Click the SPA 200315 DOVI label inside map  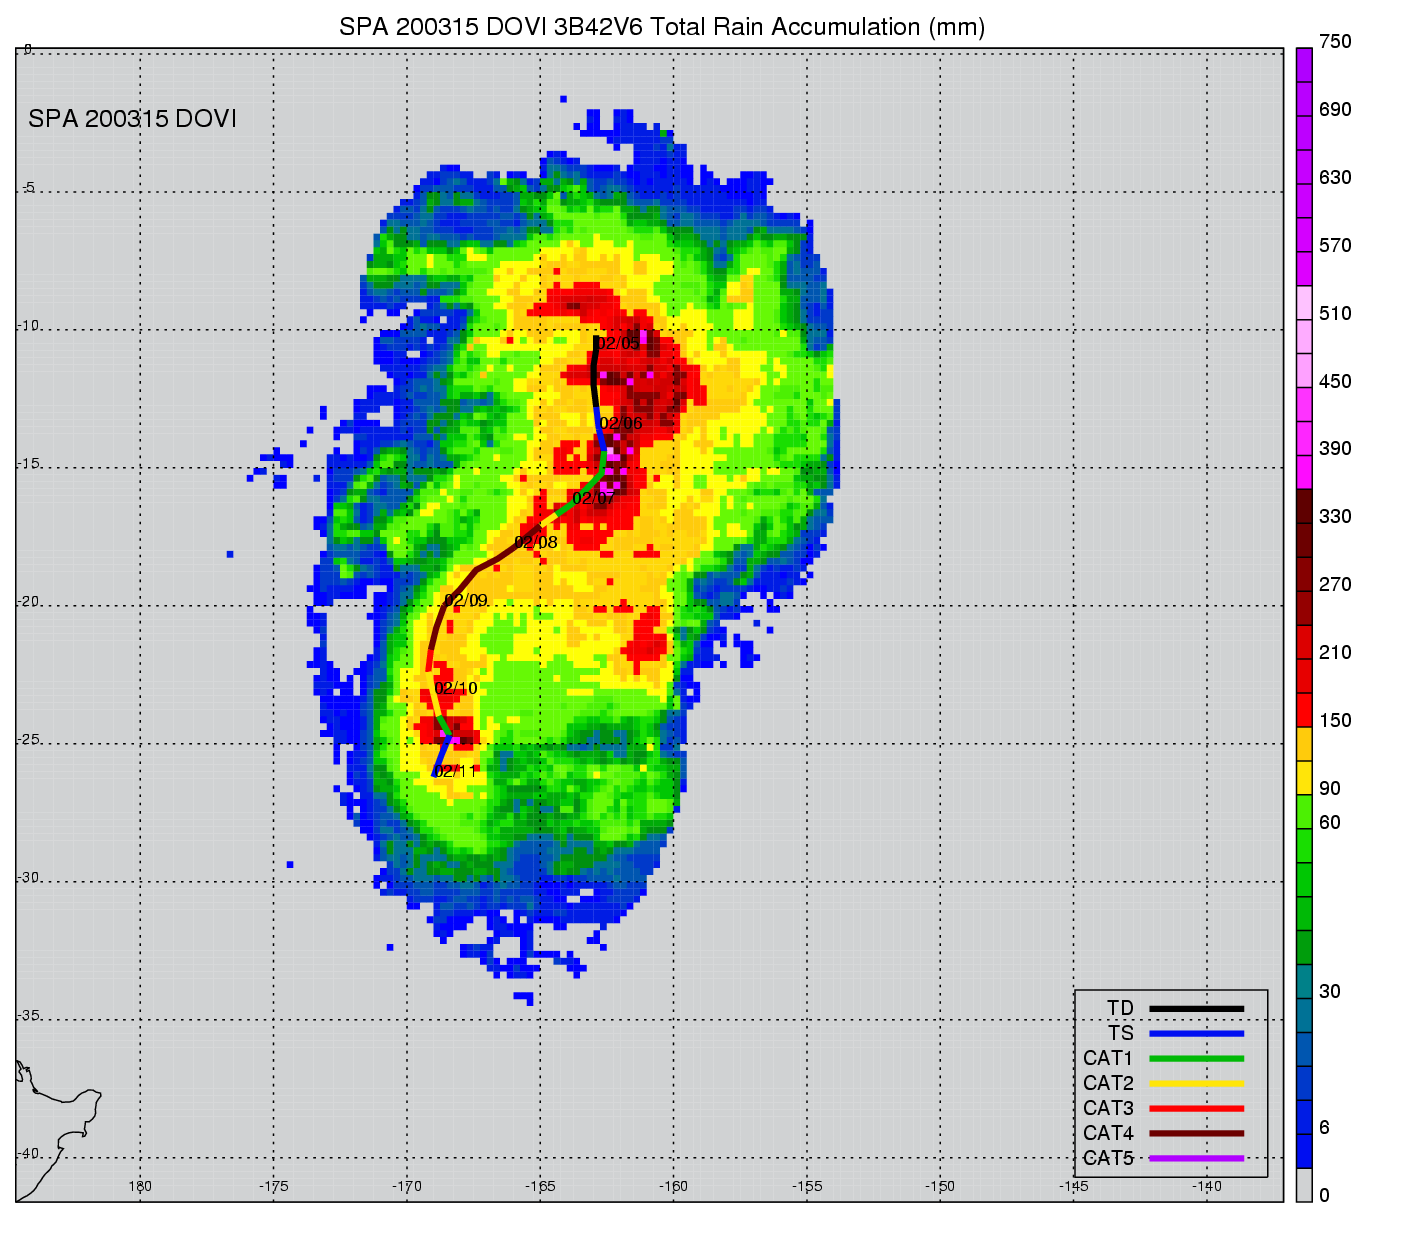click(x=132, y=119)
